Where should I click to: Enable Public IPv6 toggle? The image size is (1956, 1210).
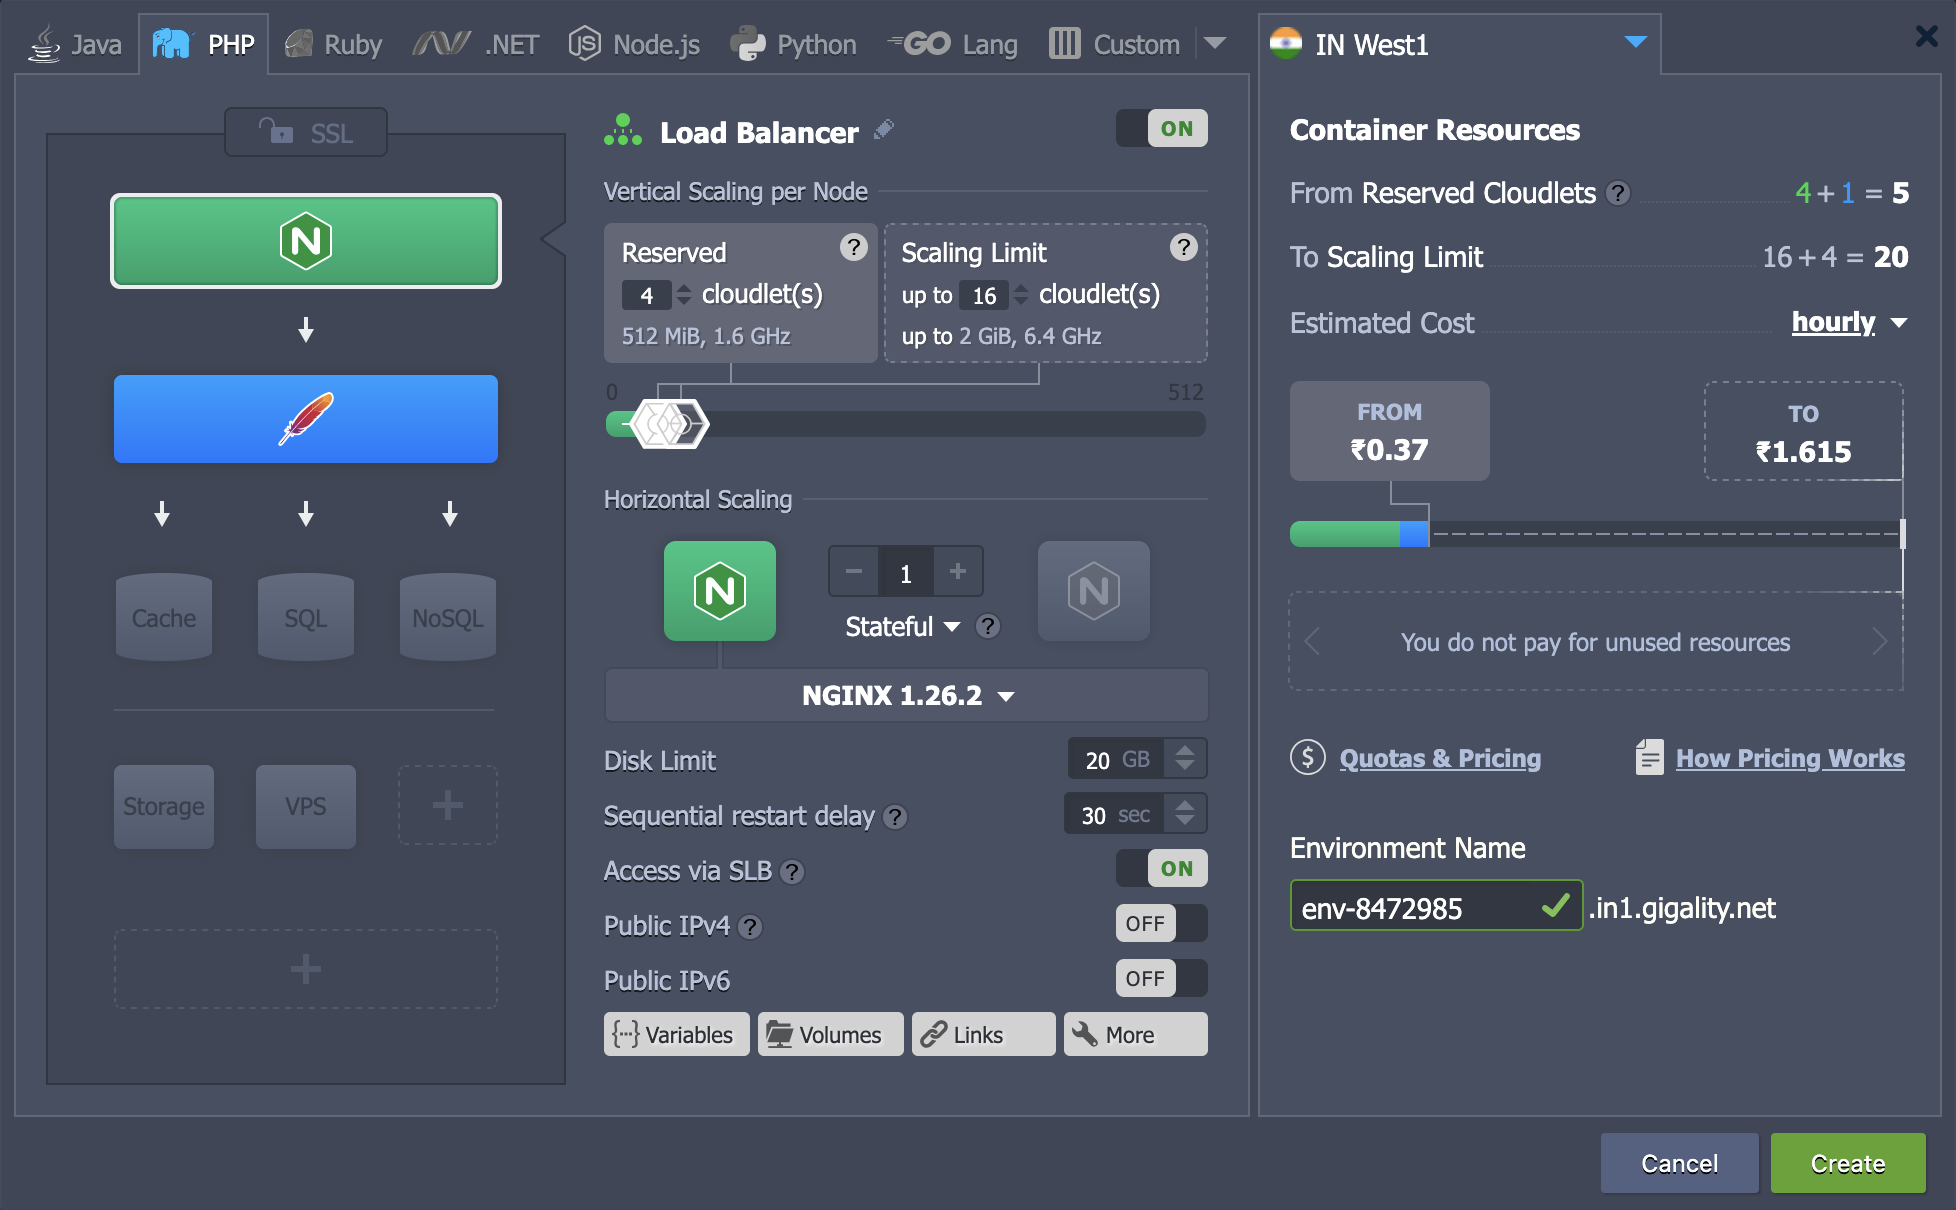1162,978
